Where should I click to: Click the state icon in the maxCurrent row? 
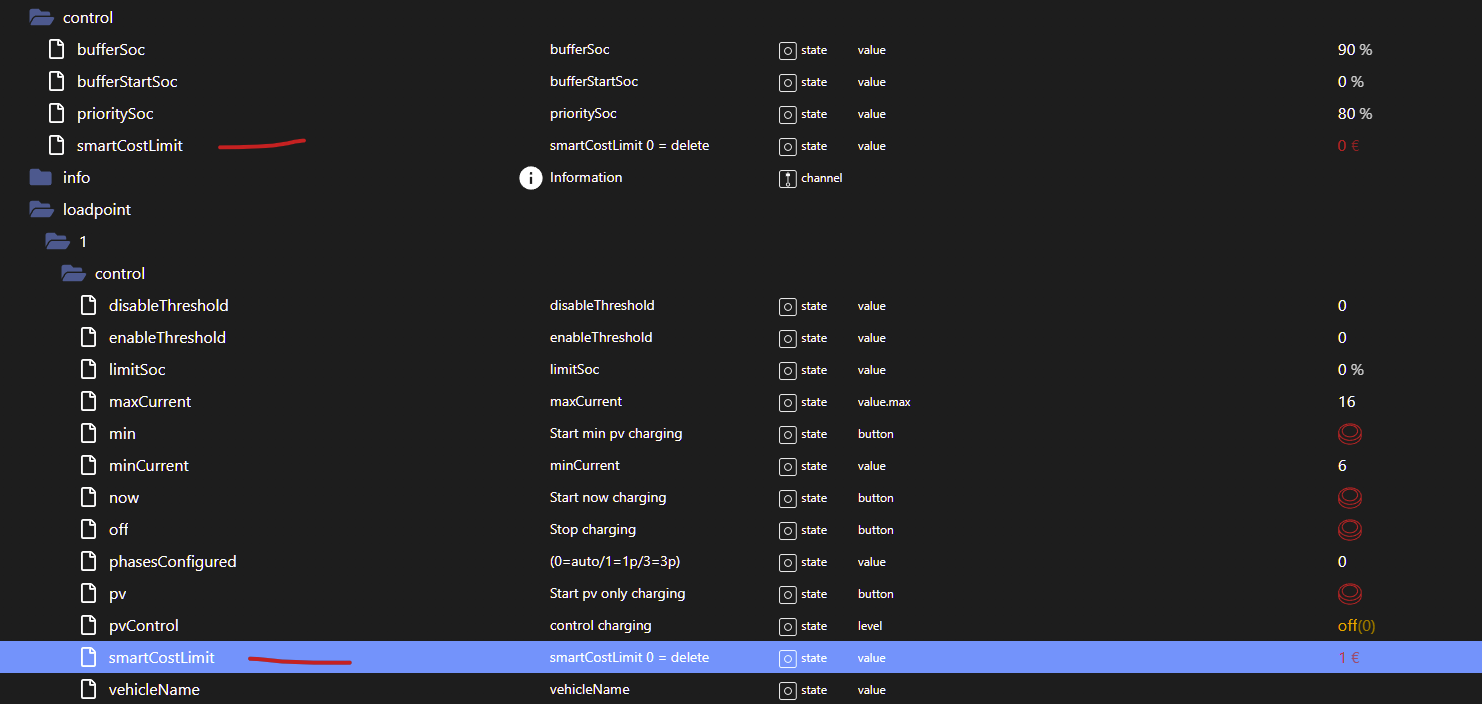(x=787, y=402)
